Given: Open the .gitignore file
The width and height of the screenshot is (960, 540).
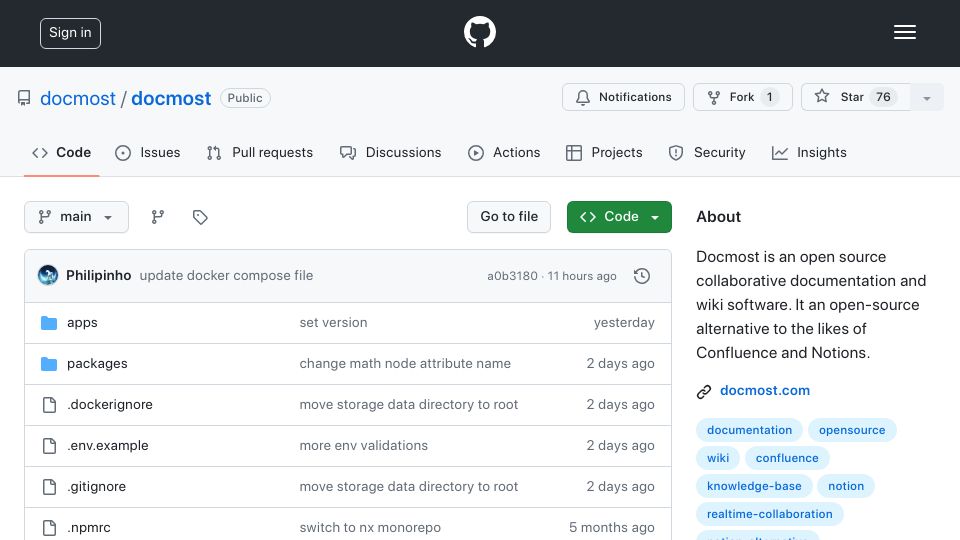Looking at the screenshot, I should (96, 487).
